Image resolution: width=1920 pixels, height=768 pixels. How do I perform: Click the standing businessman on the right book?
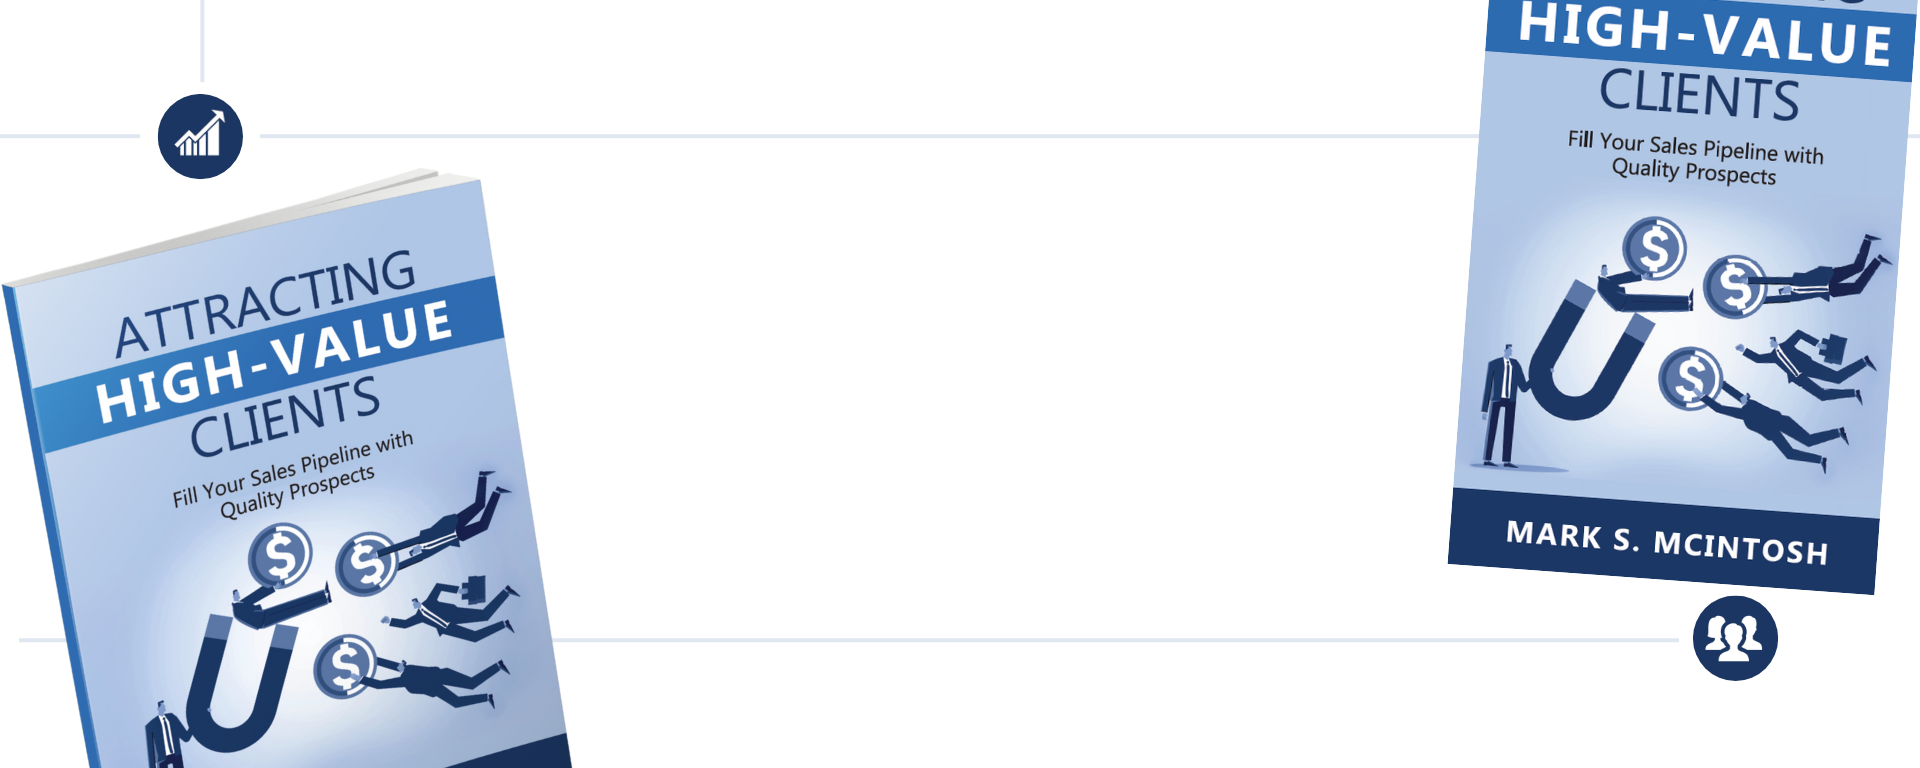tap(1501, 407)
